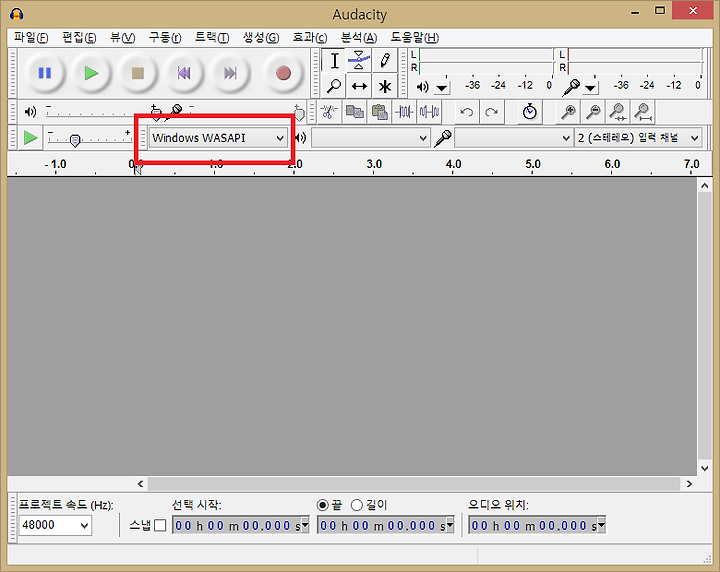Screen dimensions: 720x572
Task: Start recording with the Record button
Action: click(x=283, y=73)
